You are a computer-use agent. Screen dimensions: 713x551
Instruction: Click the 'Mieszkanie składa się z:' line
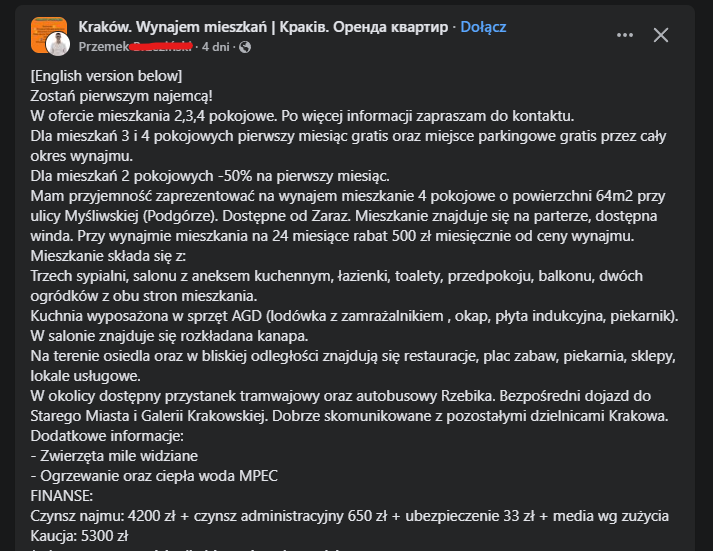(x=115, y=256)
